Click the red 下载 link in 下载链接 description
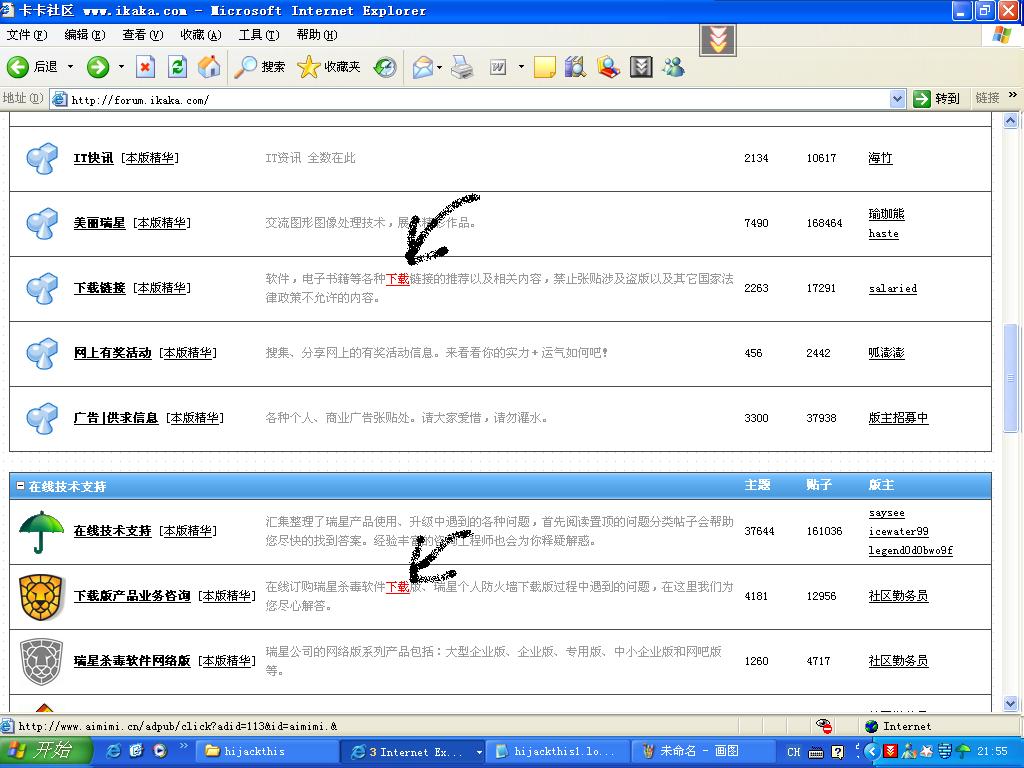The height and width of the screenshot is (768, 1024). (398, 280)
